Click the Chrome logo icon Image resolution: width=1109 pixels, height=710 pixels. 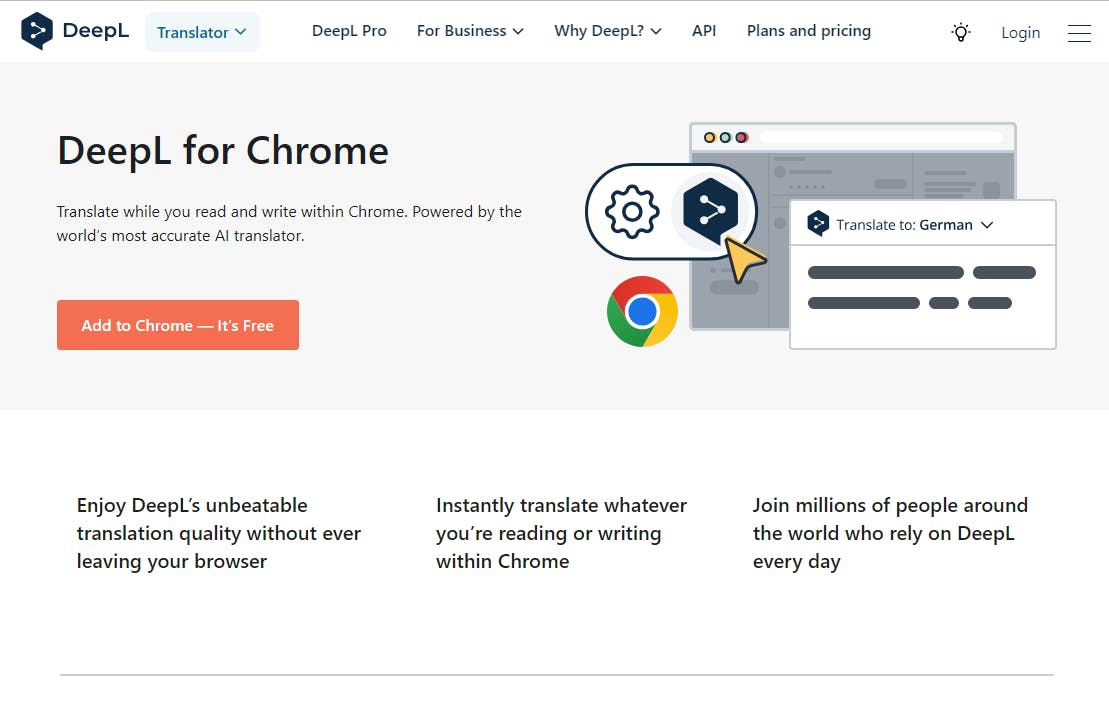642,311
